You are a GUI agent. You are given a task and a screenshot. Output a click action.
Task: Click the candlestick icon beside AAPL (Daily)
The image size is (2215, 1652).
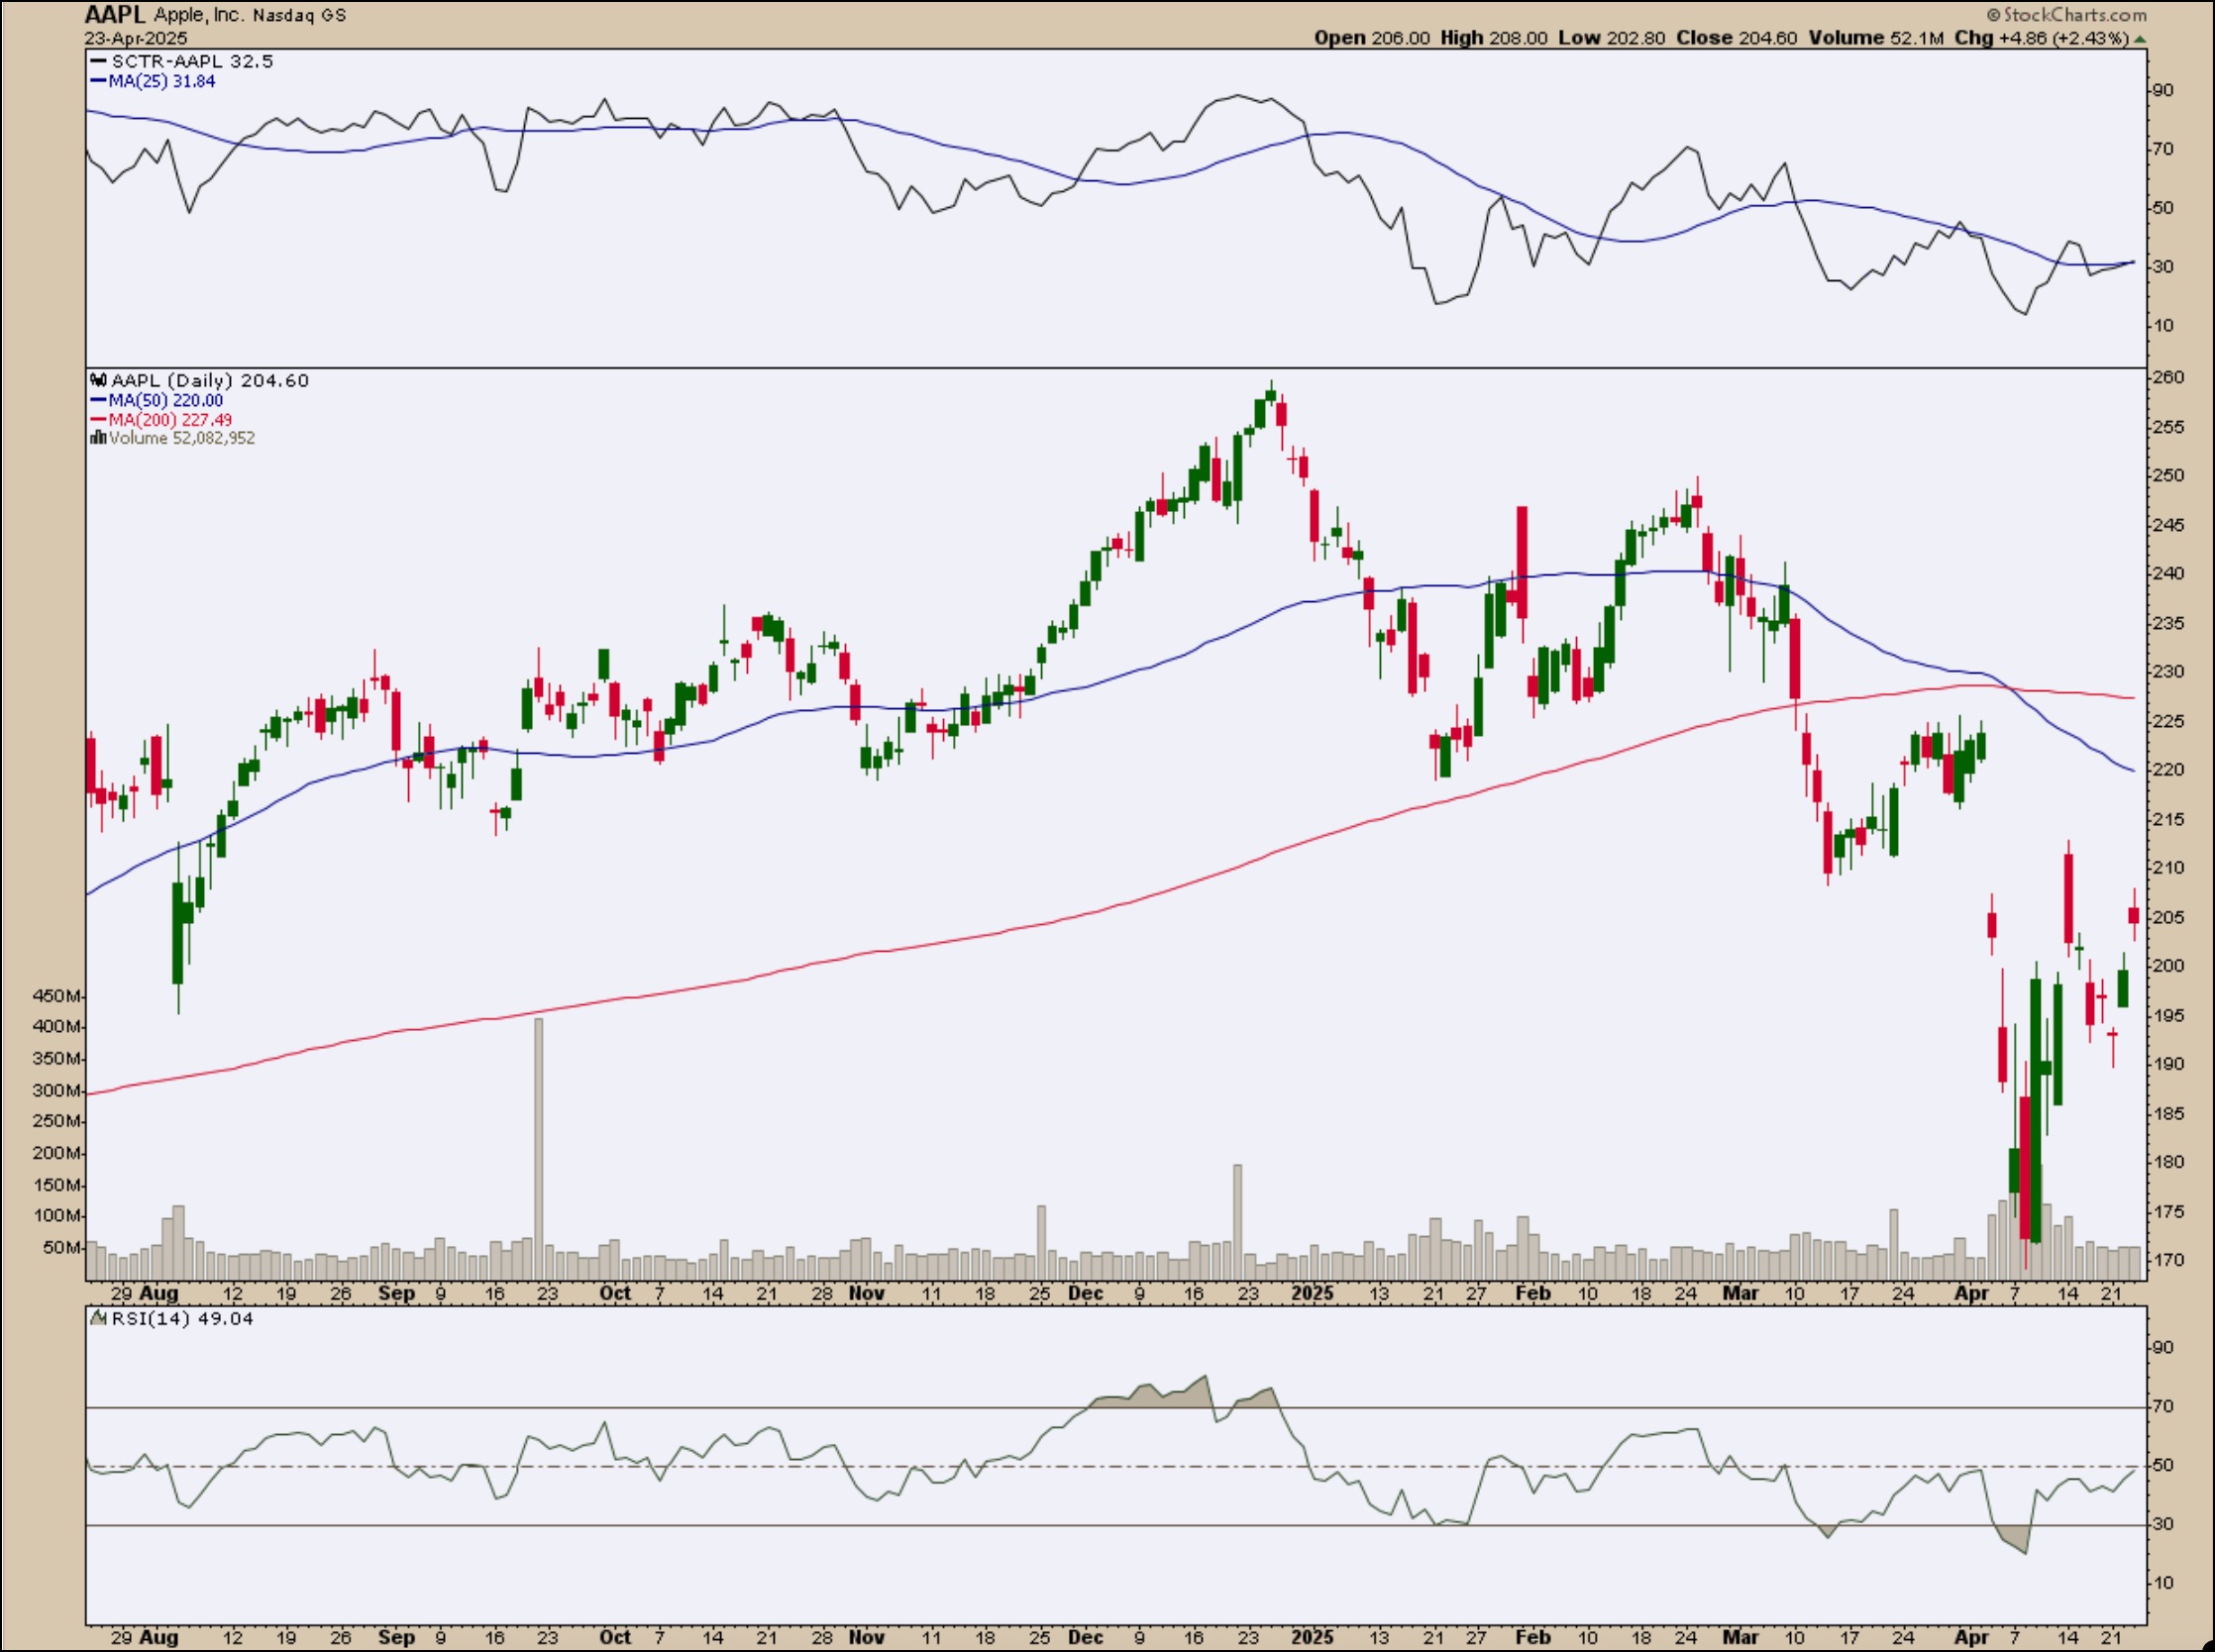coord(98,380)
